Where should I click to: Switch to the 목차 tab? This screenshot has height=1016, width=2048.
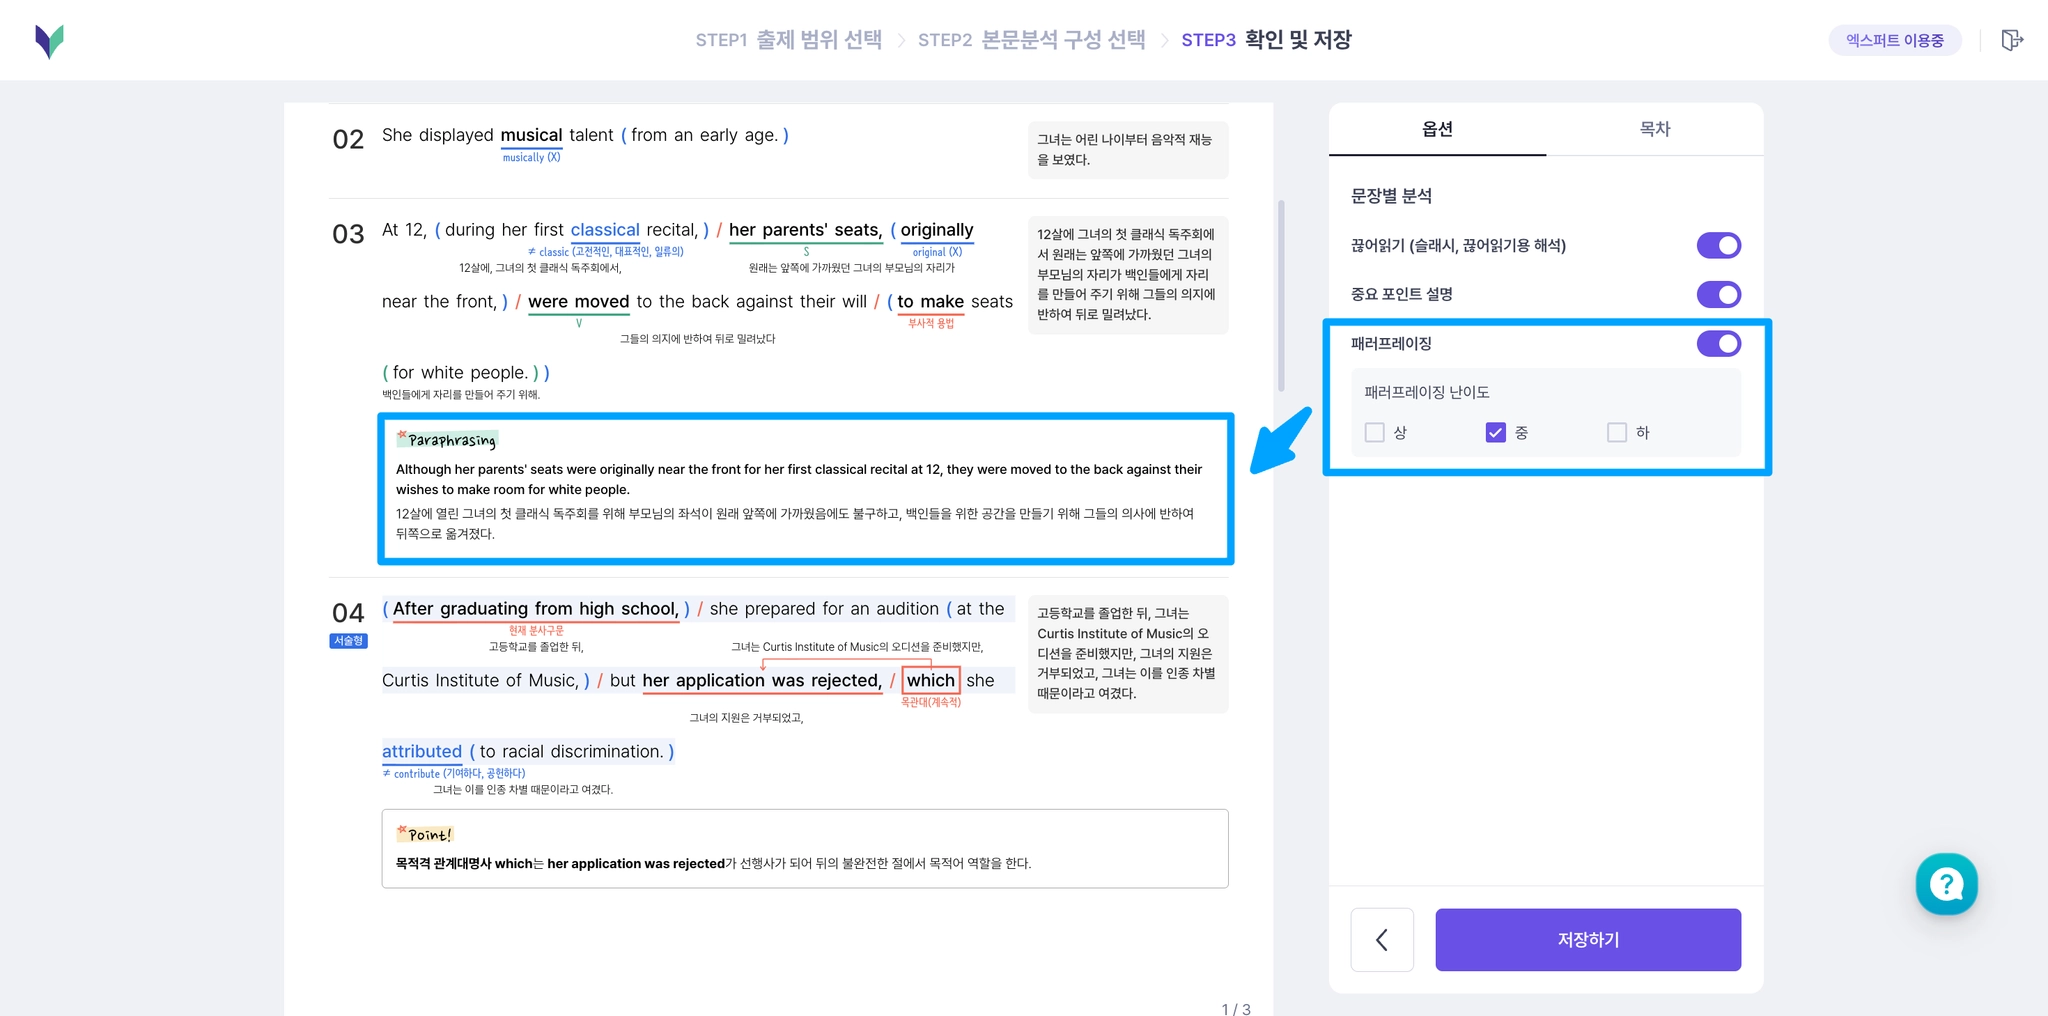click(x=1655, y=129)
